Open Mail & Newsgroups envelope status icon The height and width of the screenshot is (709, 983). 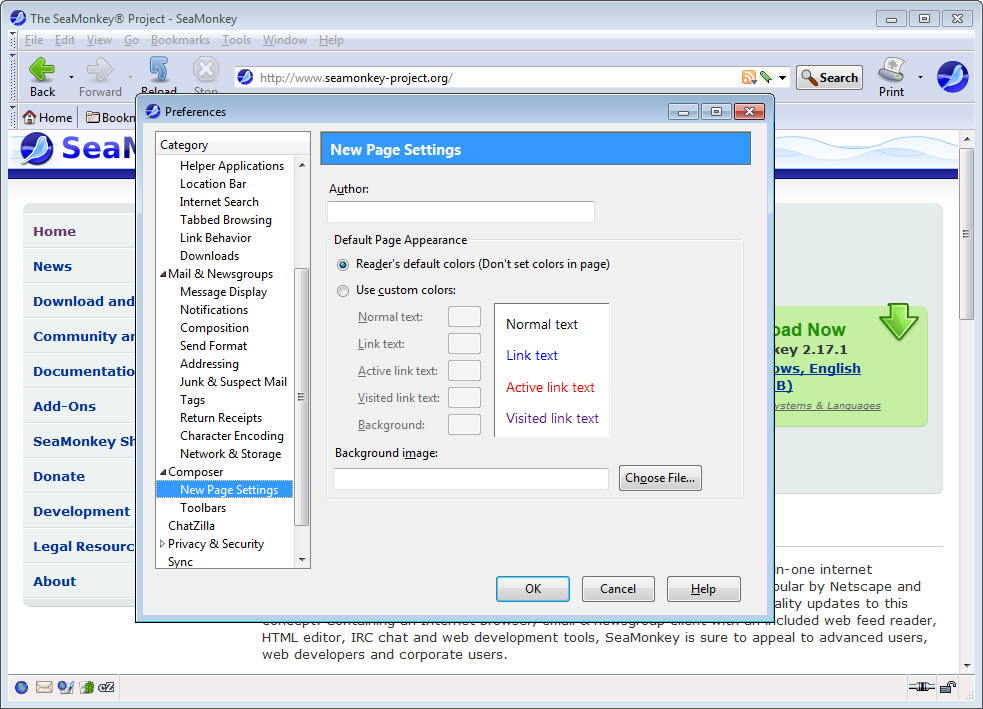(x=44, y=688)
